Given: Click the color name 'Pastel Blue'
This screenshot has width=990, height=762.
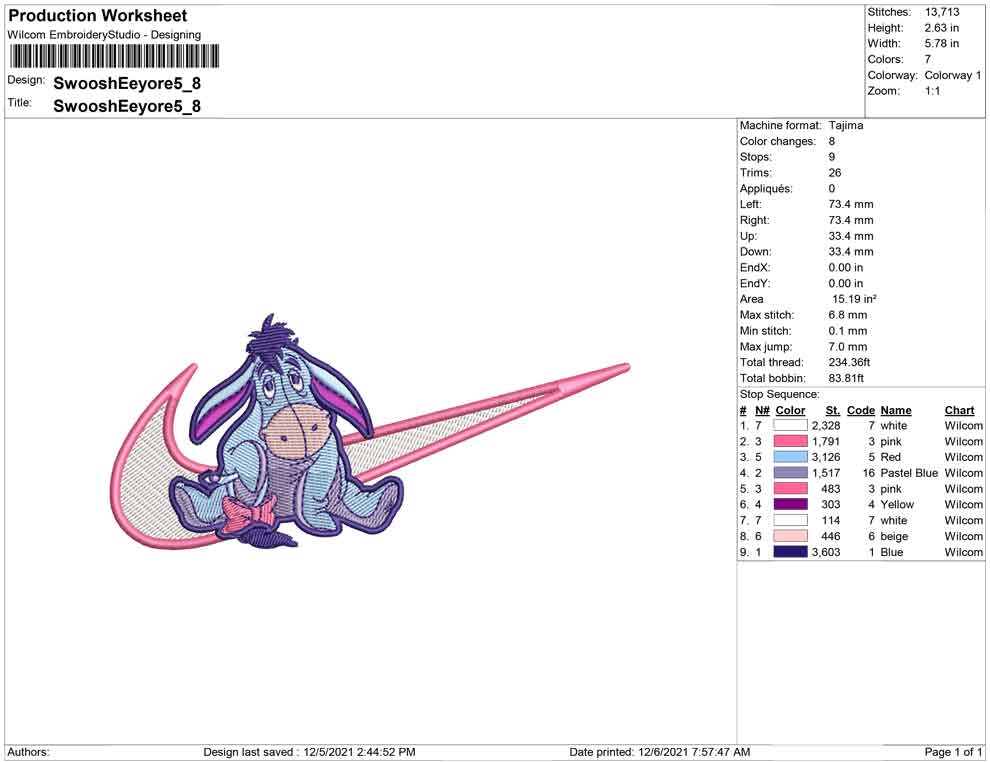Looking at the screenshot, I should [909, 473].
